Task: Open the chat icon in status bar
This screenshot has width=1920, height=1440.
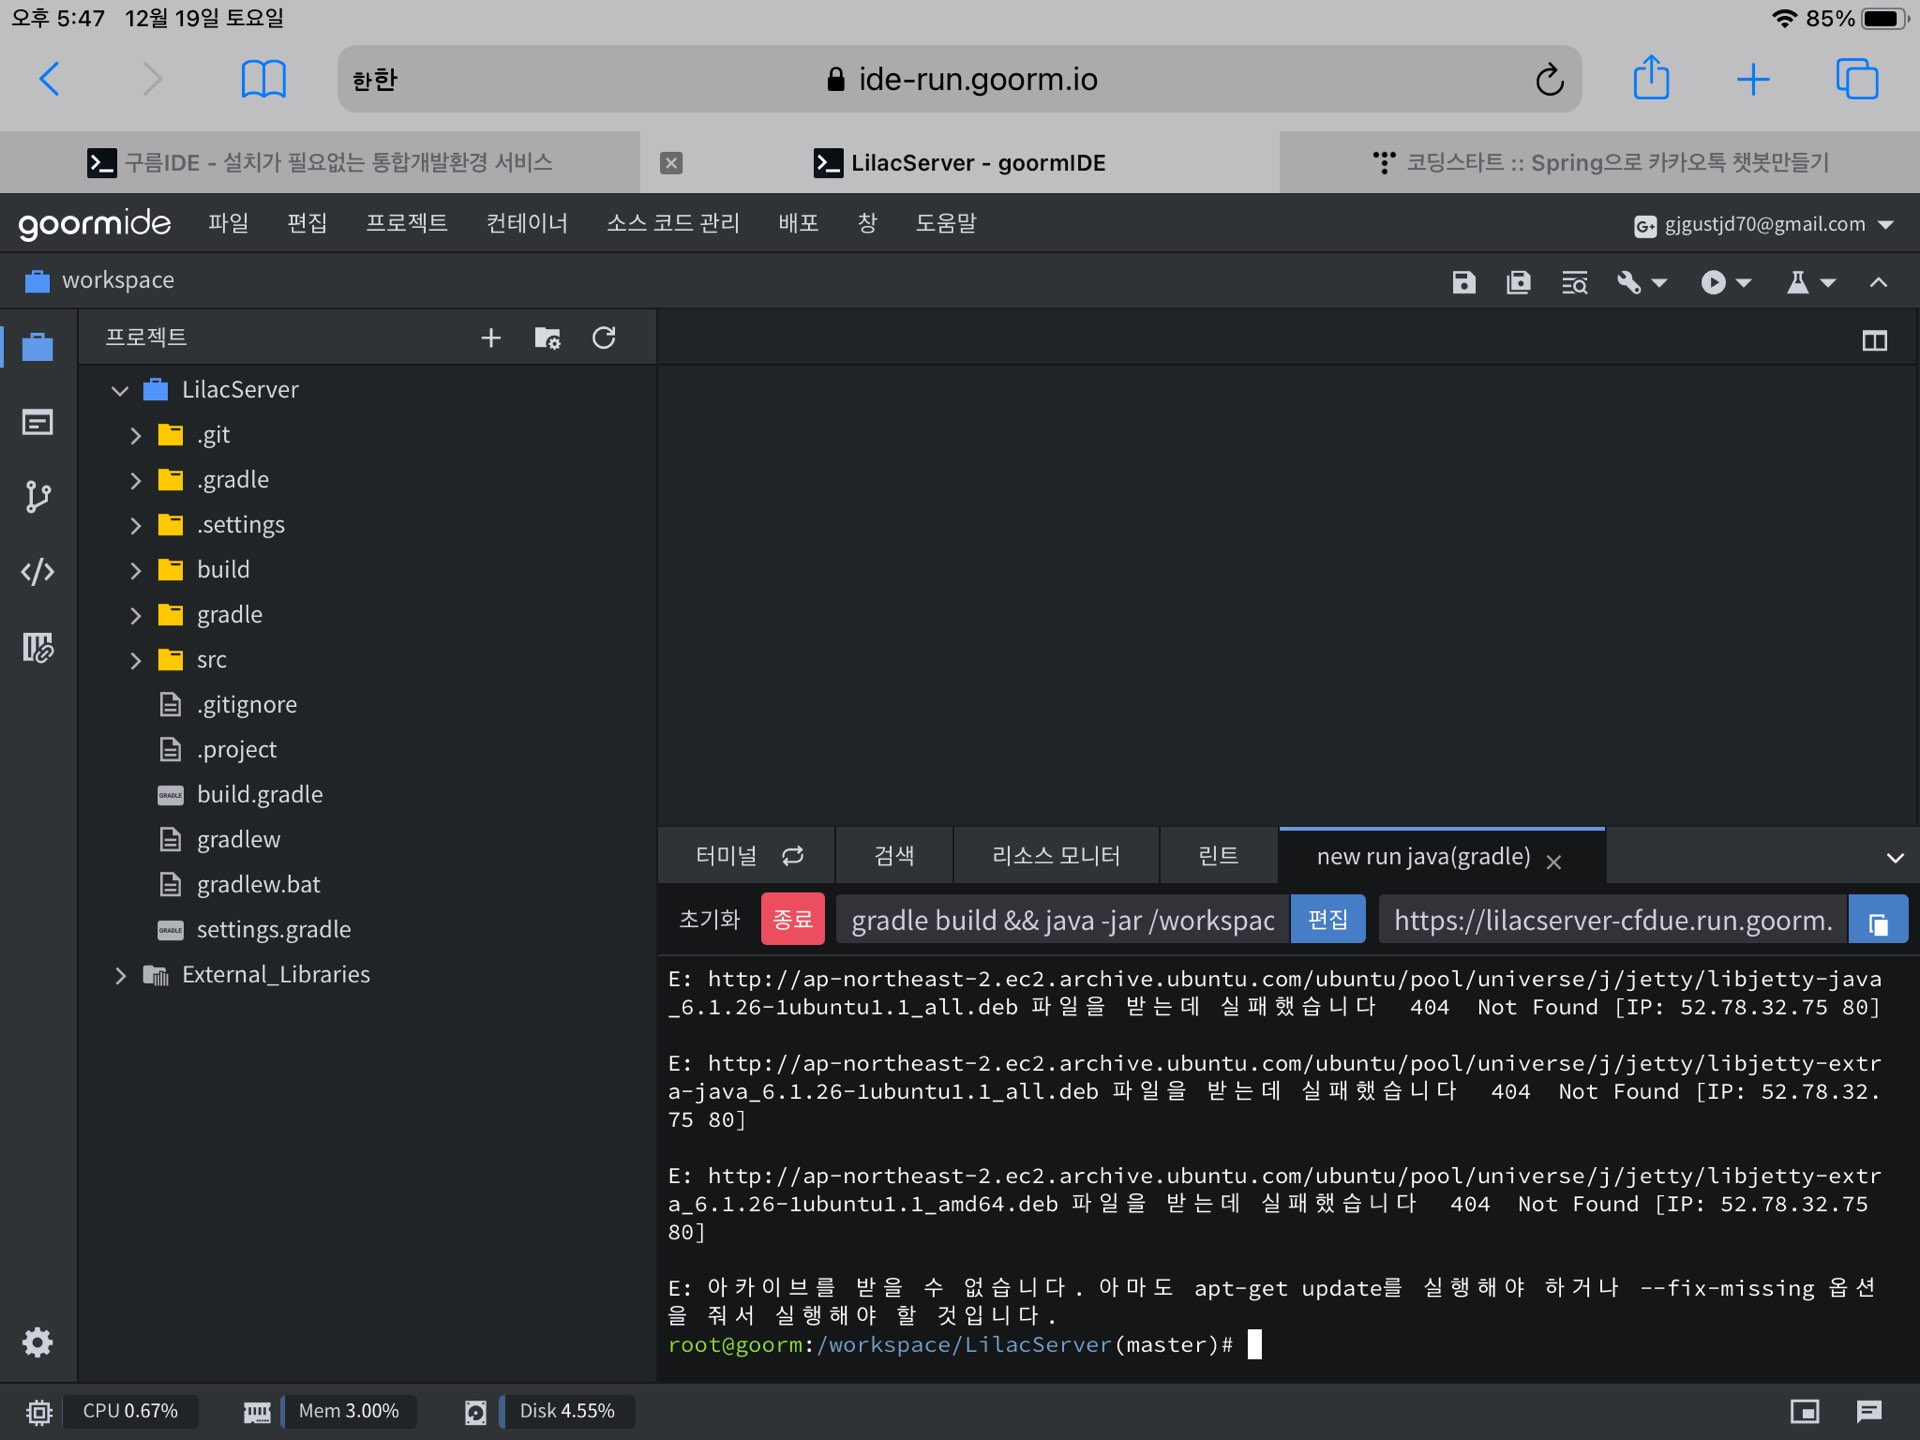Action: 1868,1411
